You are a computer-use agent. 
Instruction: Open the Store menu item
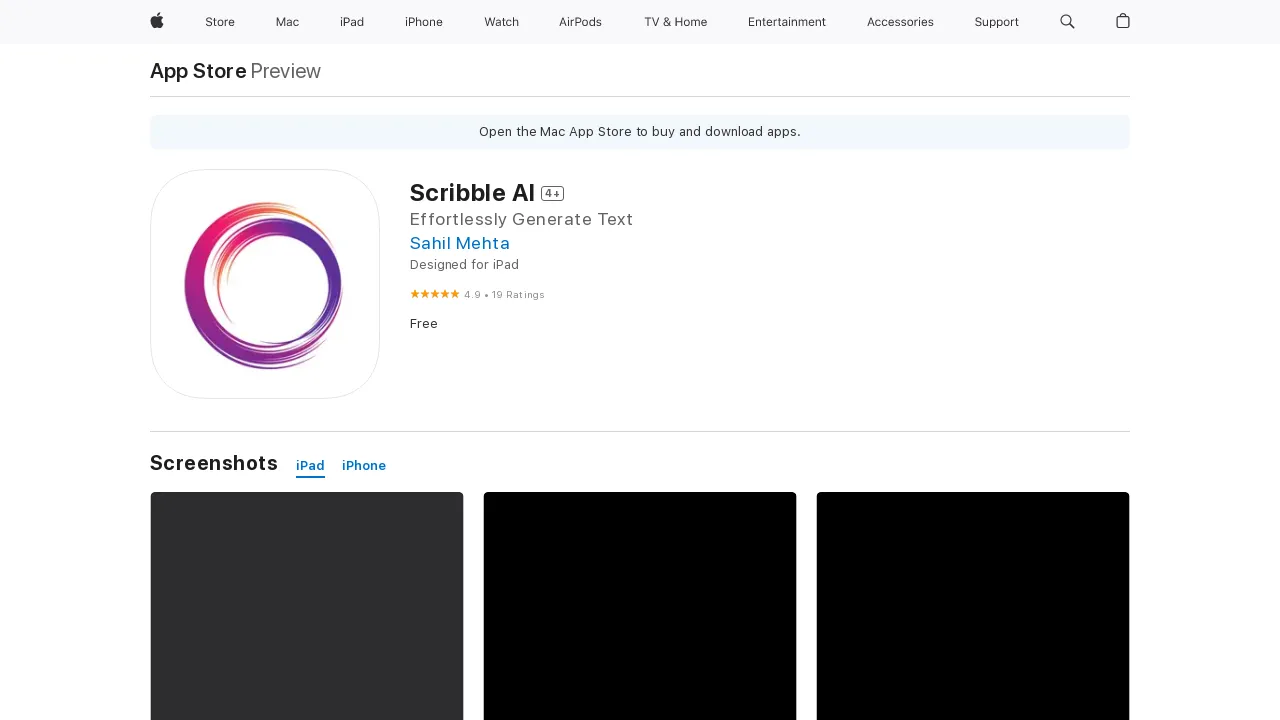coord(220,22)
